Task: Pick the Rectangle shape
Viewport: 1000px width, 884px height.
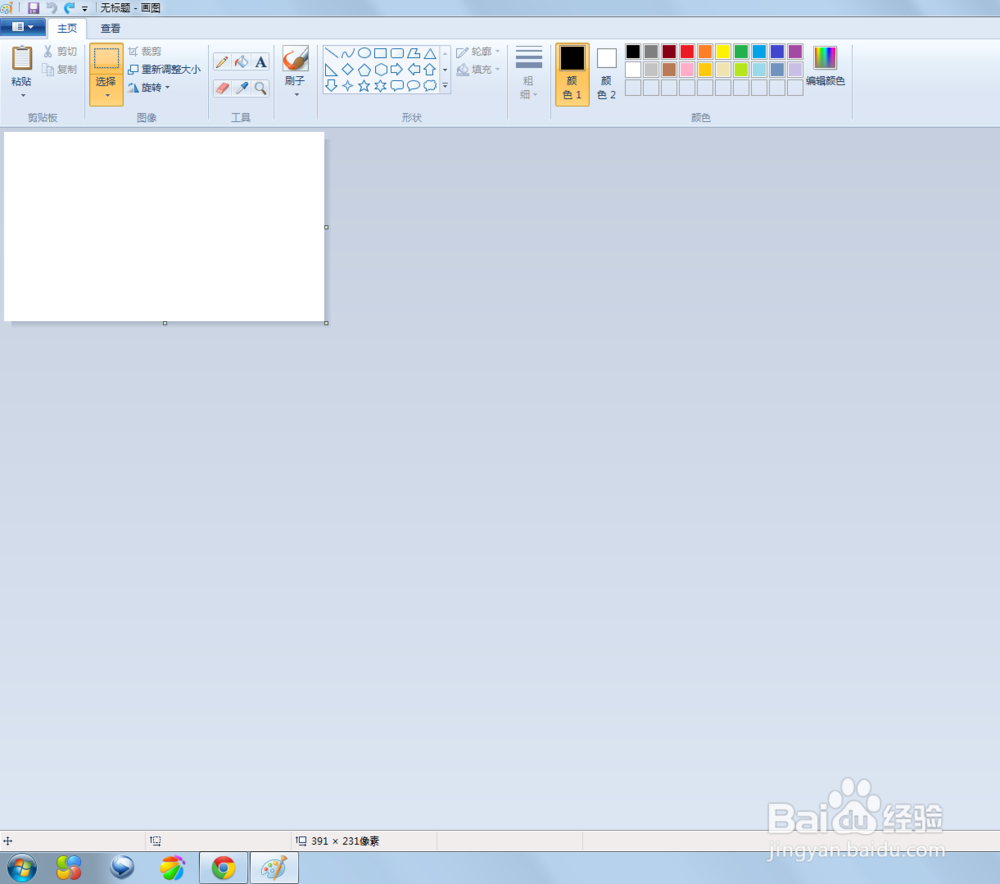Action: 381,53
